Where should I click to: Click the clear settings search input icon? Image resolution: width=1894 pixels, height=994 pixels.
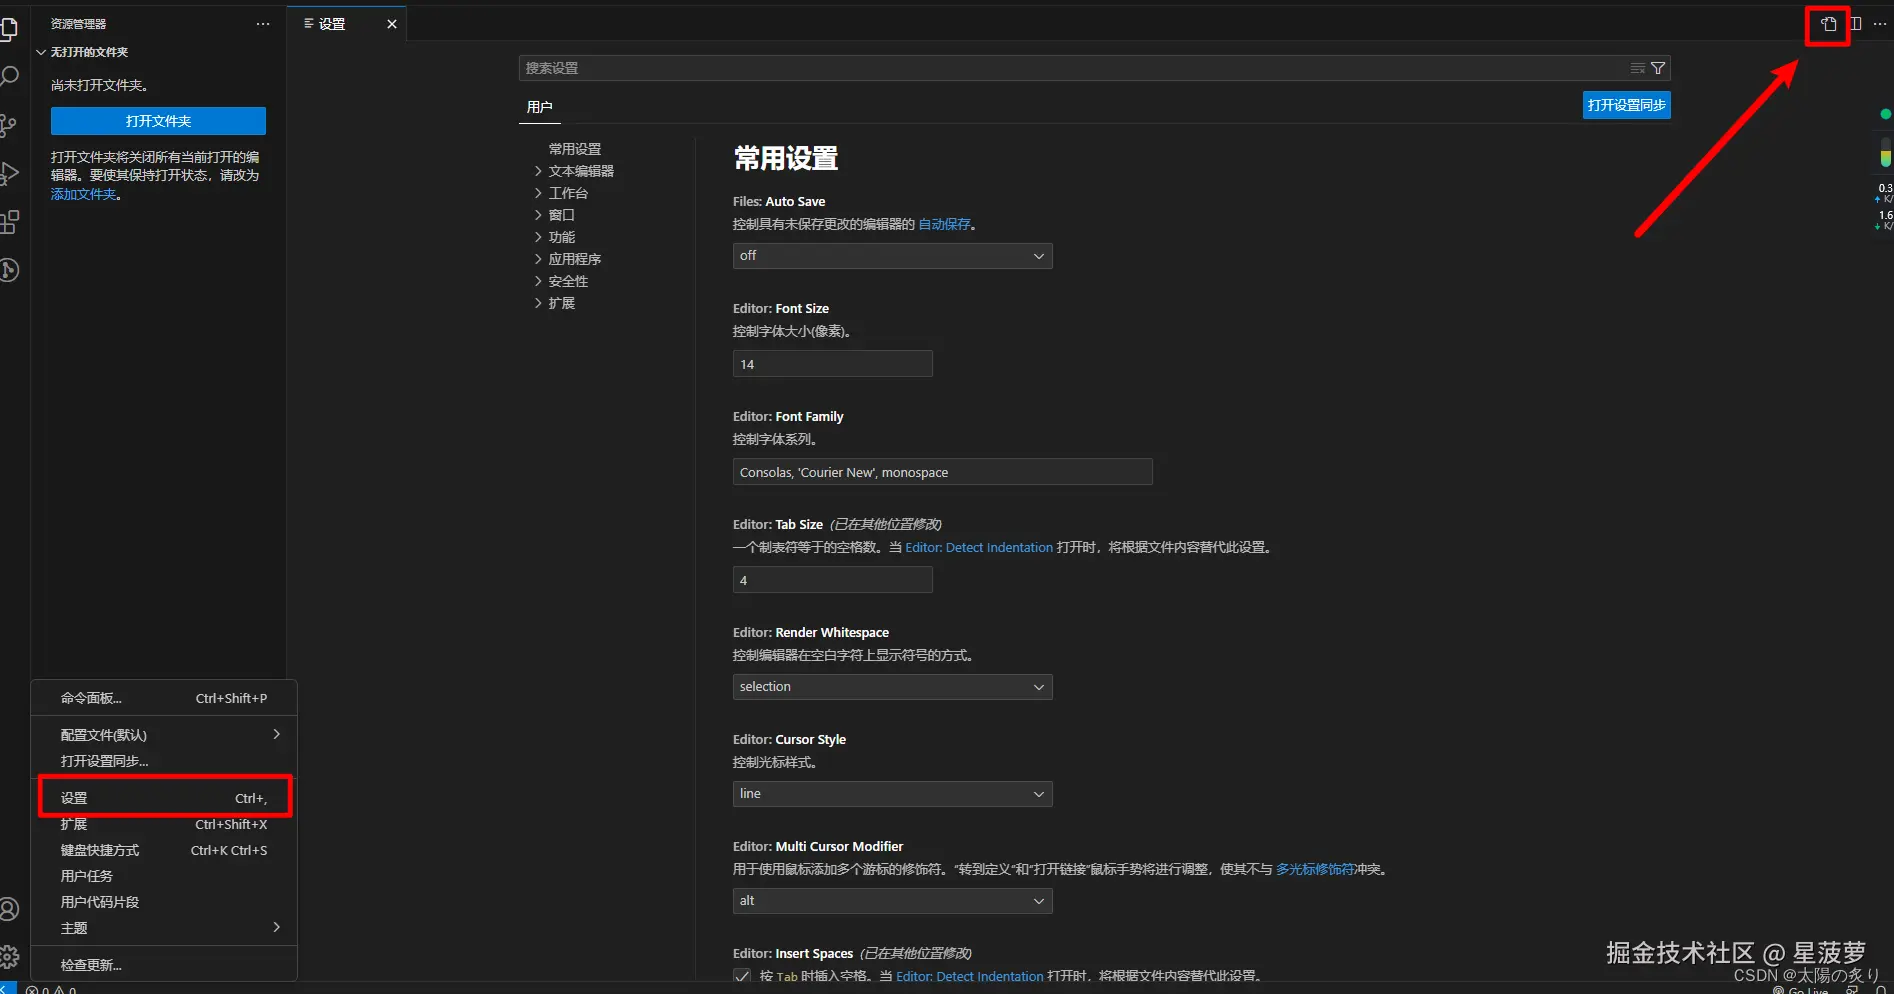pyautogui.click(x=1638, y=68)
